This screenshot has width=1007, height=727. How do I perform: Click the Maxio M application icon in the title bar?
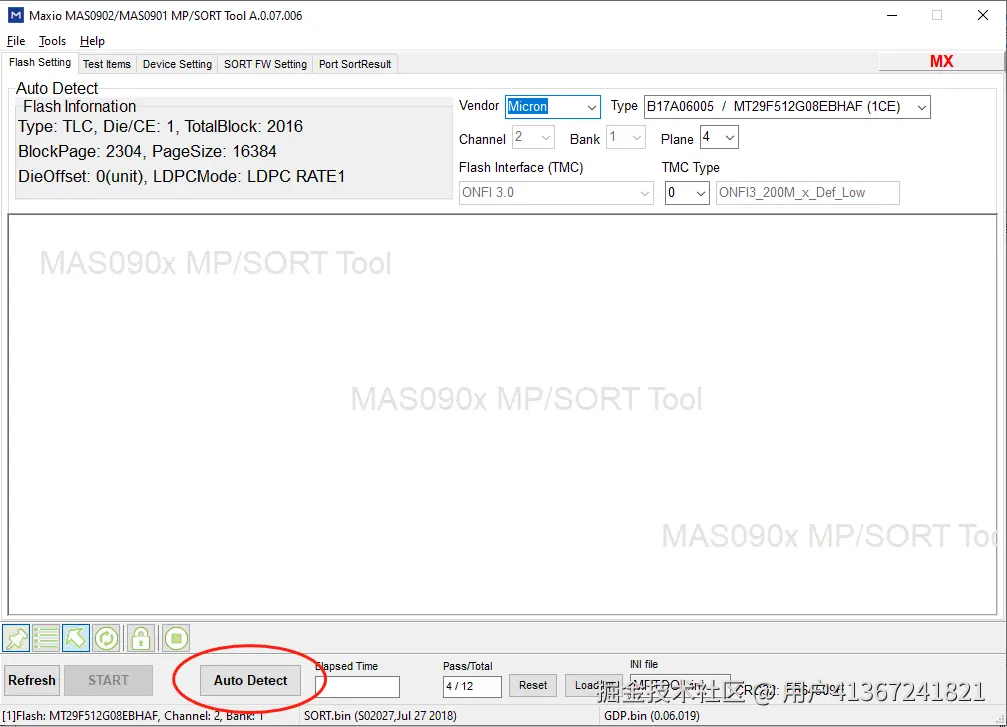click(15, 15)
